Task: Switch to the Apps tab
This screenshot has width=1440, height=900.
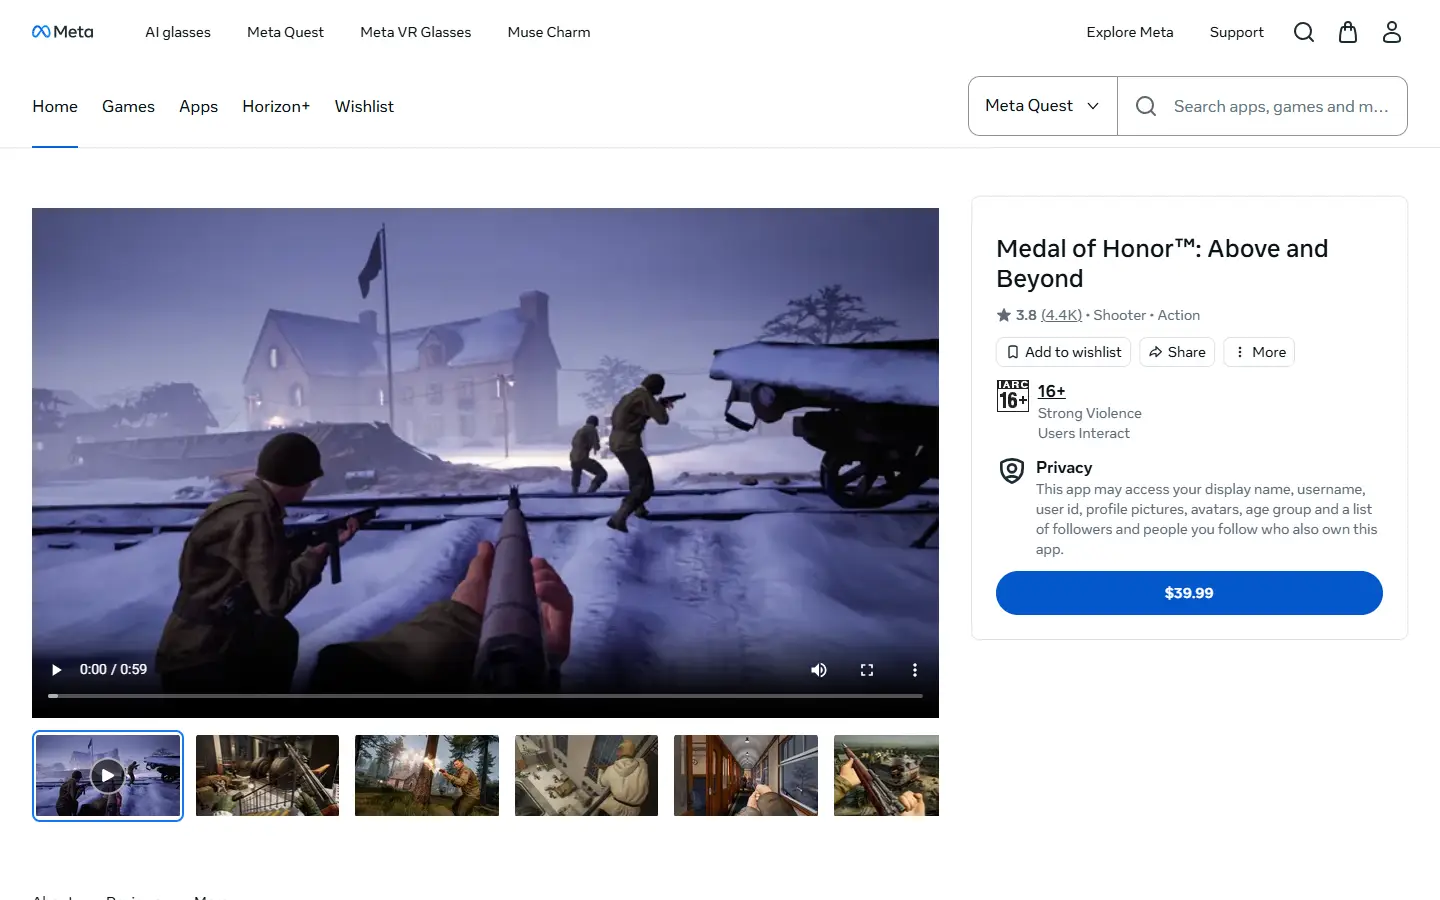Action: coord(198,106)
